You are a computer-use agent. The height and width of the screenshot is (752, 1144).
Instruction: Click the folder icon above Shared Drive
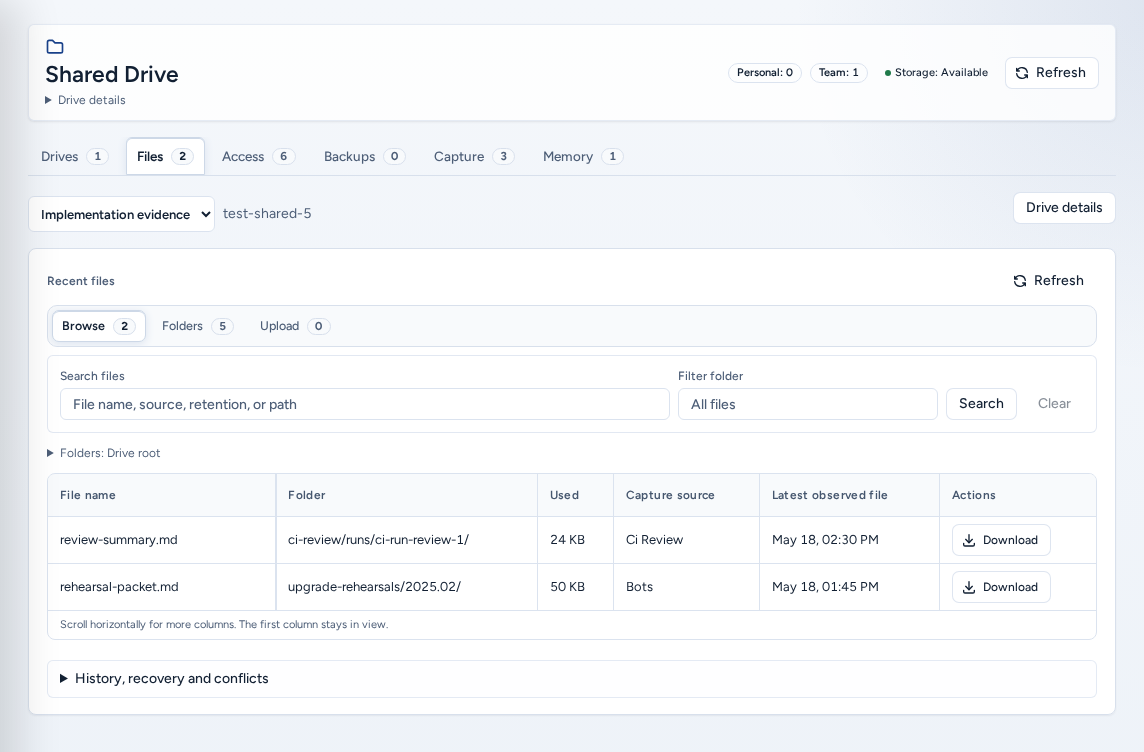click(55, 47)
